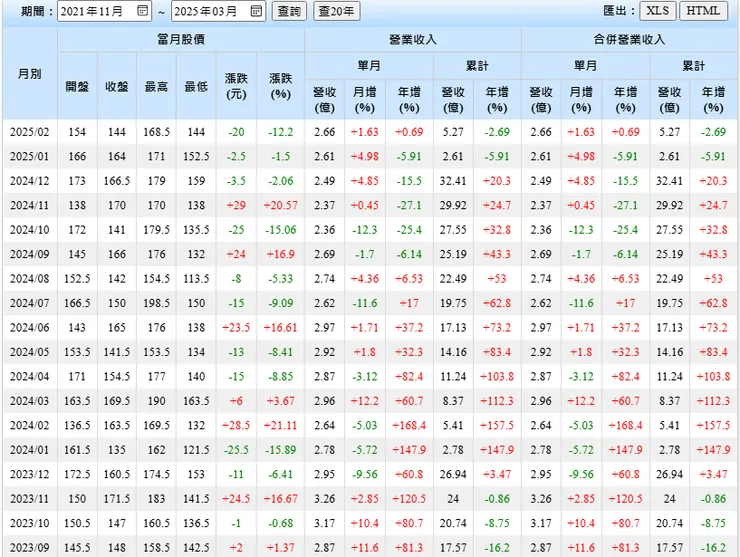This screenshot has width=740, height=557.
Task: Select the 2024/12 month cell
Action: [x=30, y=181]
